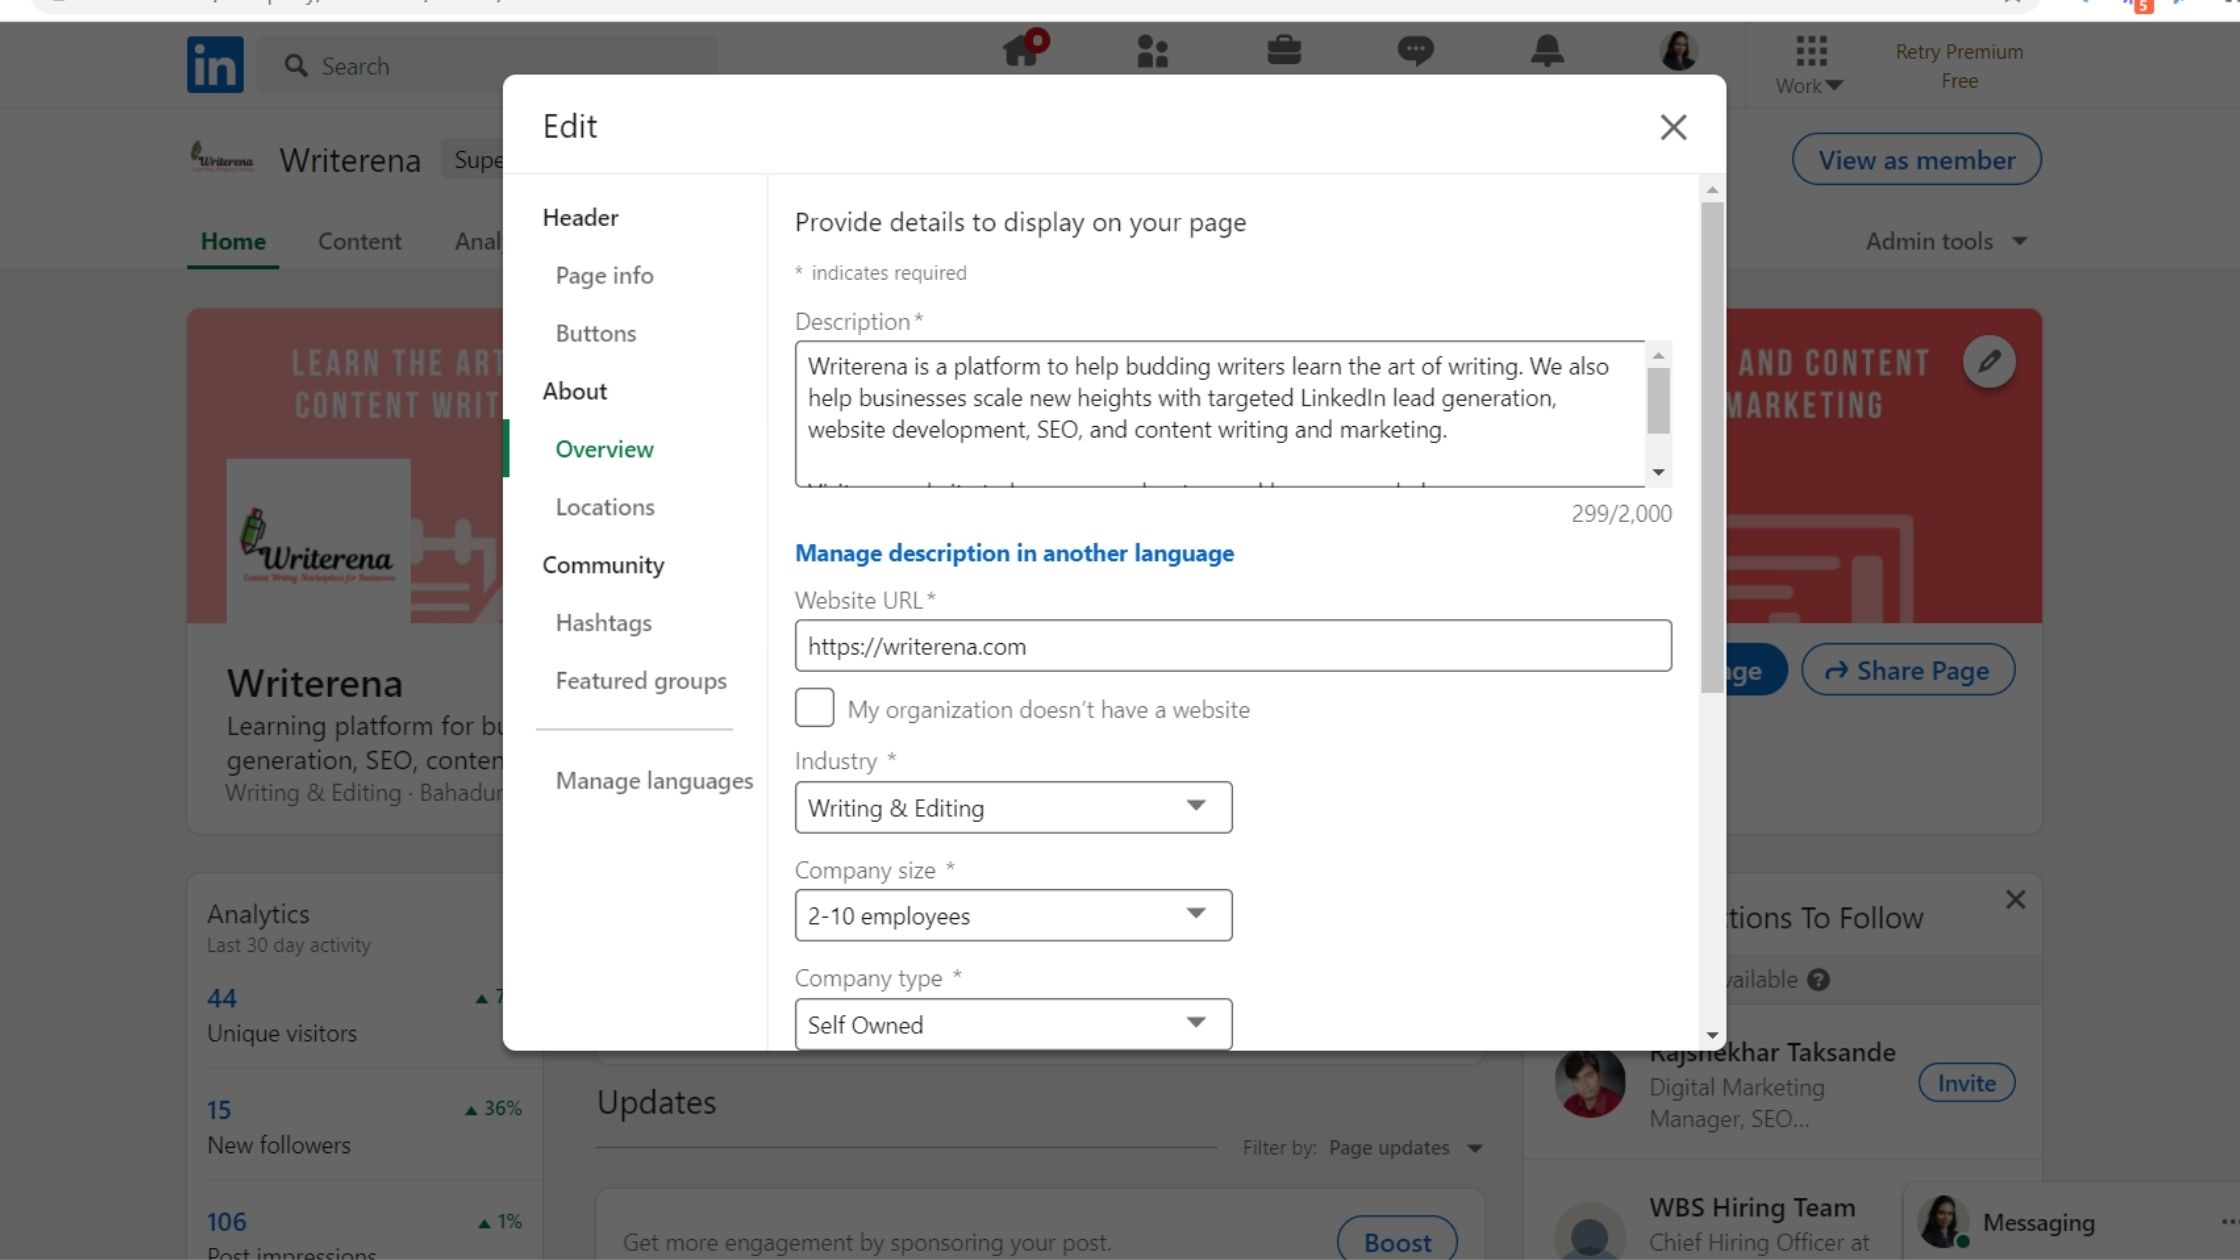Close the Edit dialog with X
The image size is (2240, 1260).
click(1673, 127)
